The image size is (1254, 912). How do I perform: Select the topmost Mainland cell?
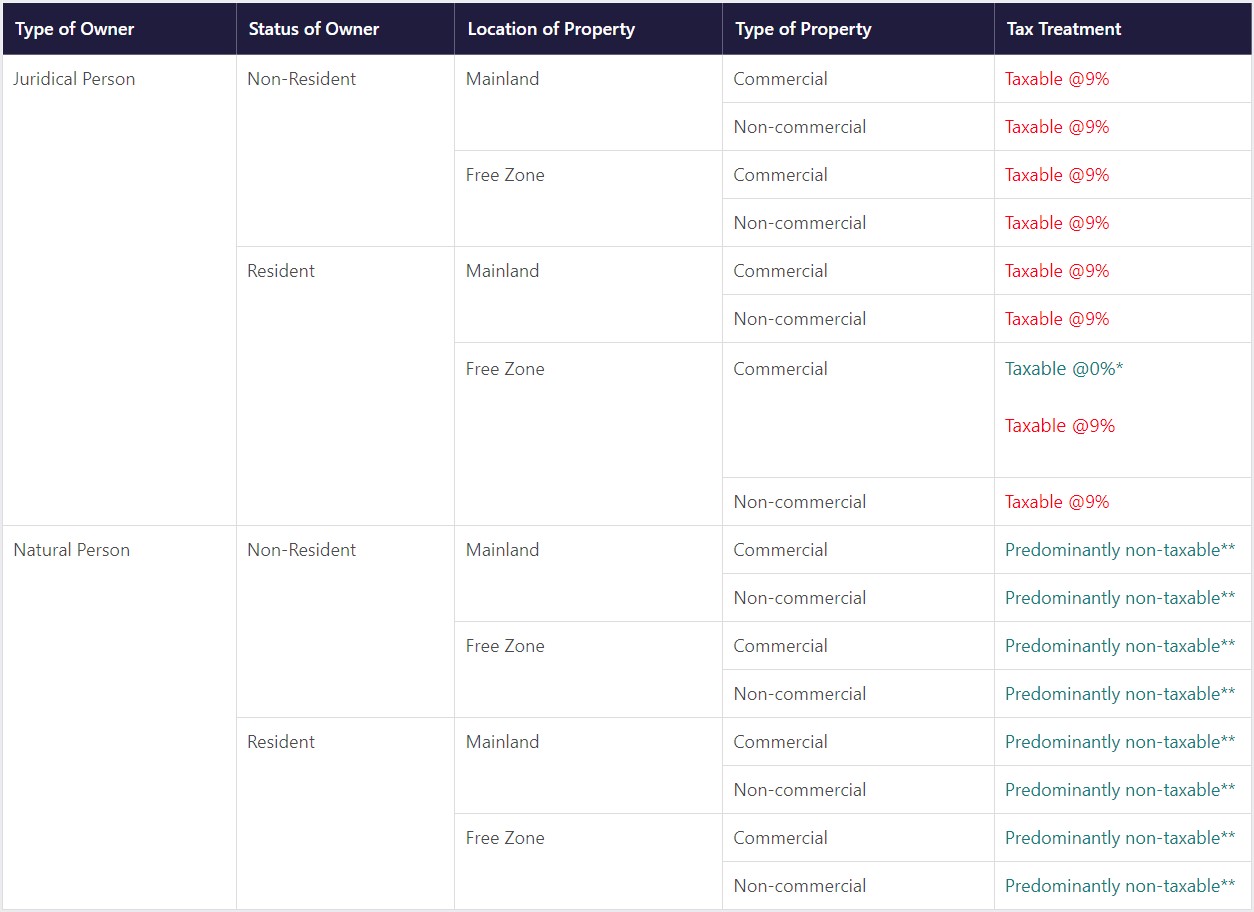click(x=502, y=79)
